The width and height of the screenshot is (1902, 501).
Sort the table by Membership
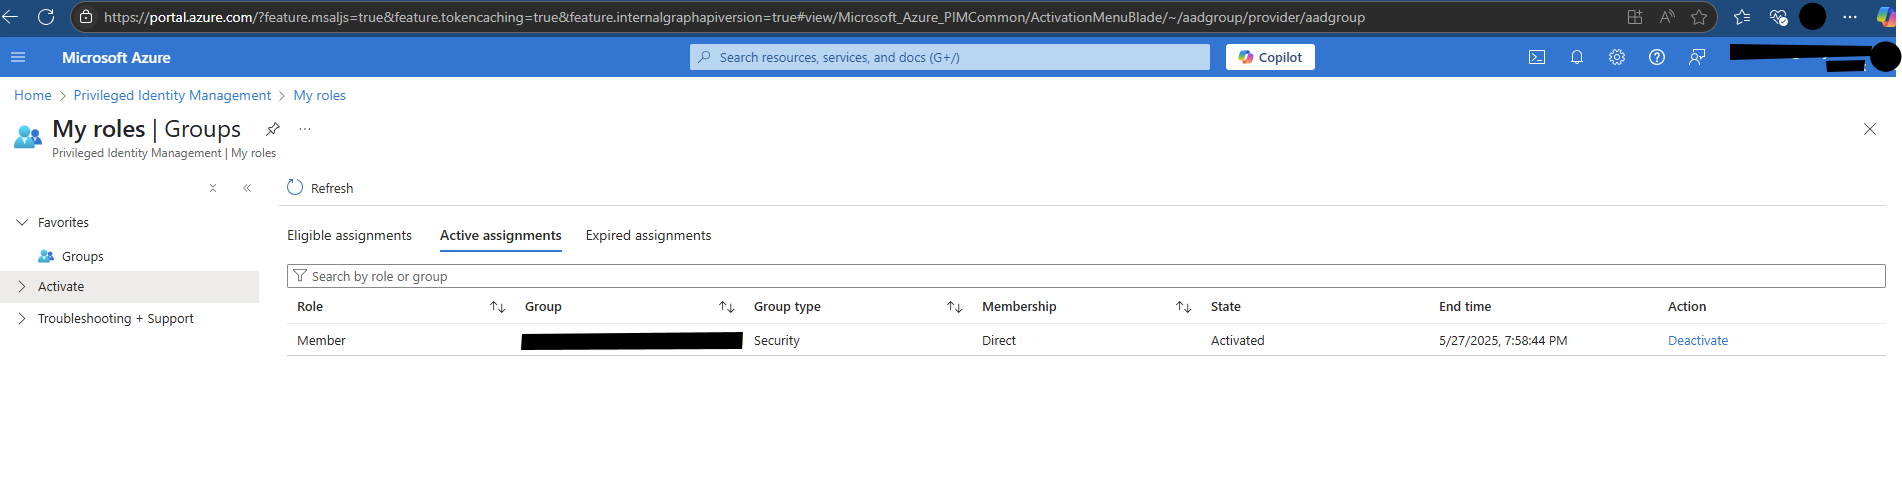tap(1183, 307)
